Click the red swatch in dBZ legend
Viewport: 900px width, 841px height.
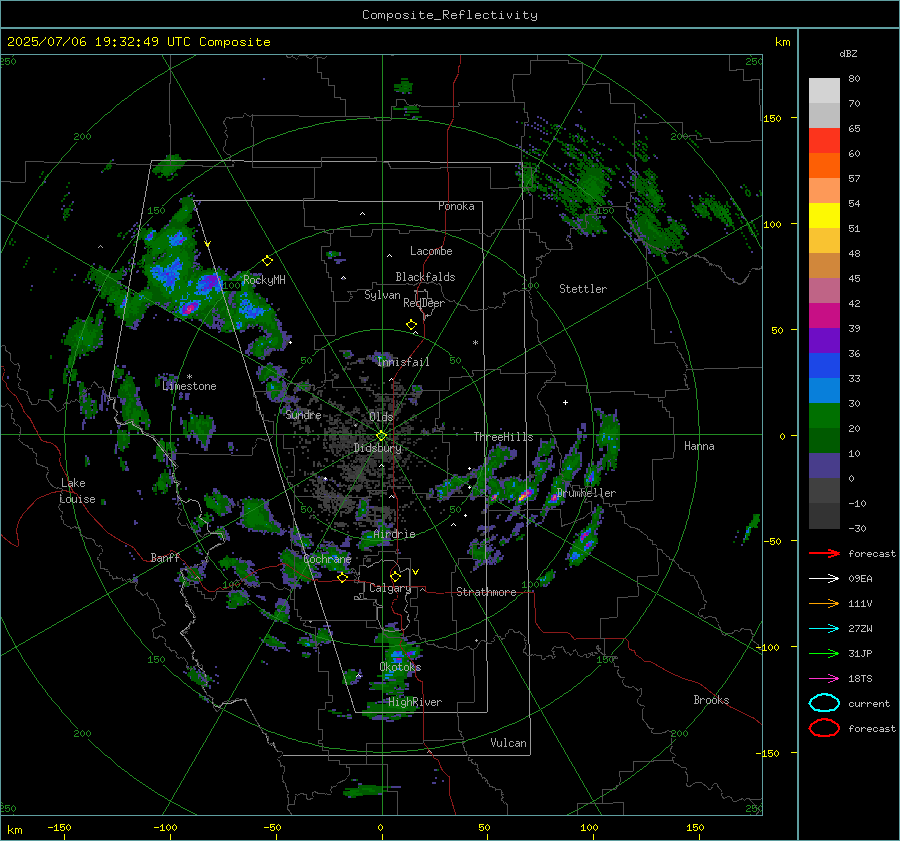tap(824, 141)
